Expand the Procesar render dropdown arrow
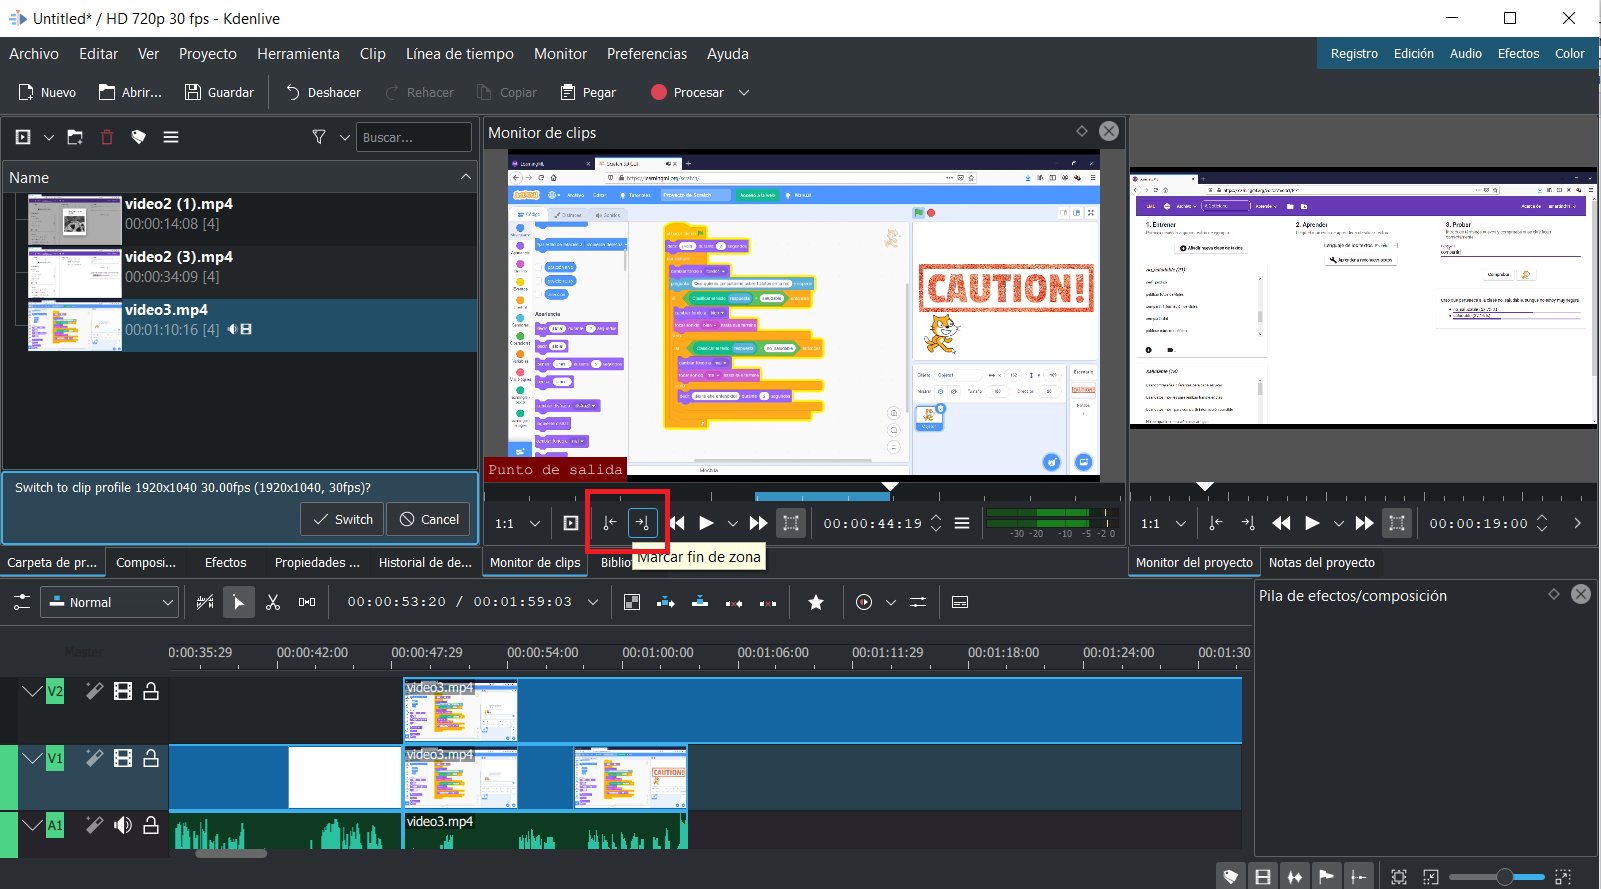This screenshot has height=889, width=1601. (x=744, y=92)
